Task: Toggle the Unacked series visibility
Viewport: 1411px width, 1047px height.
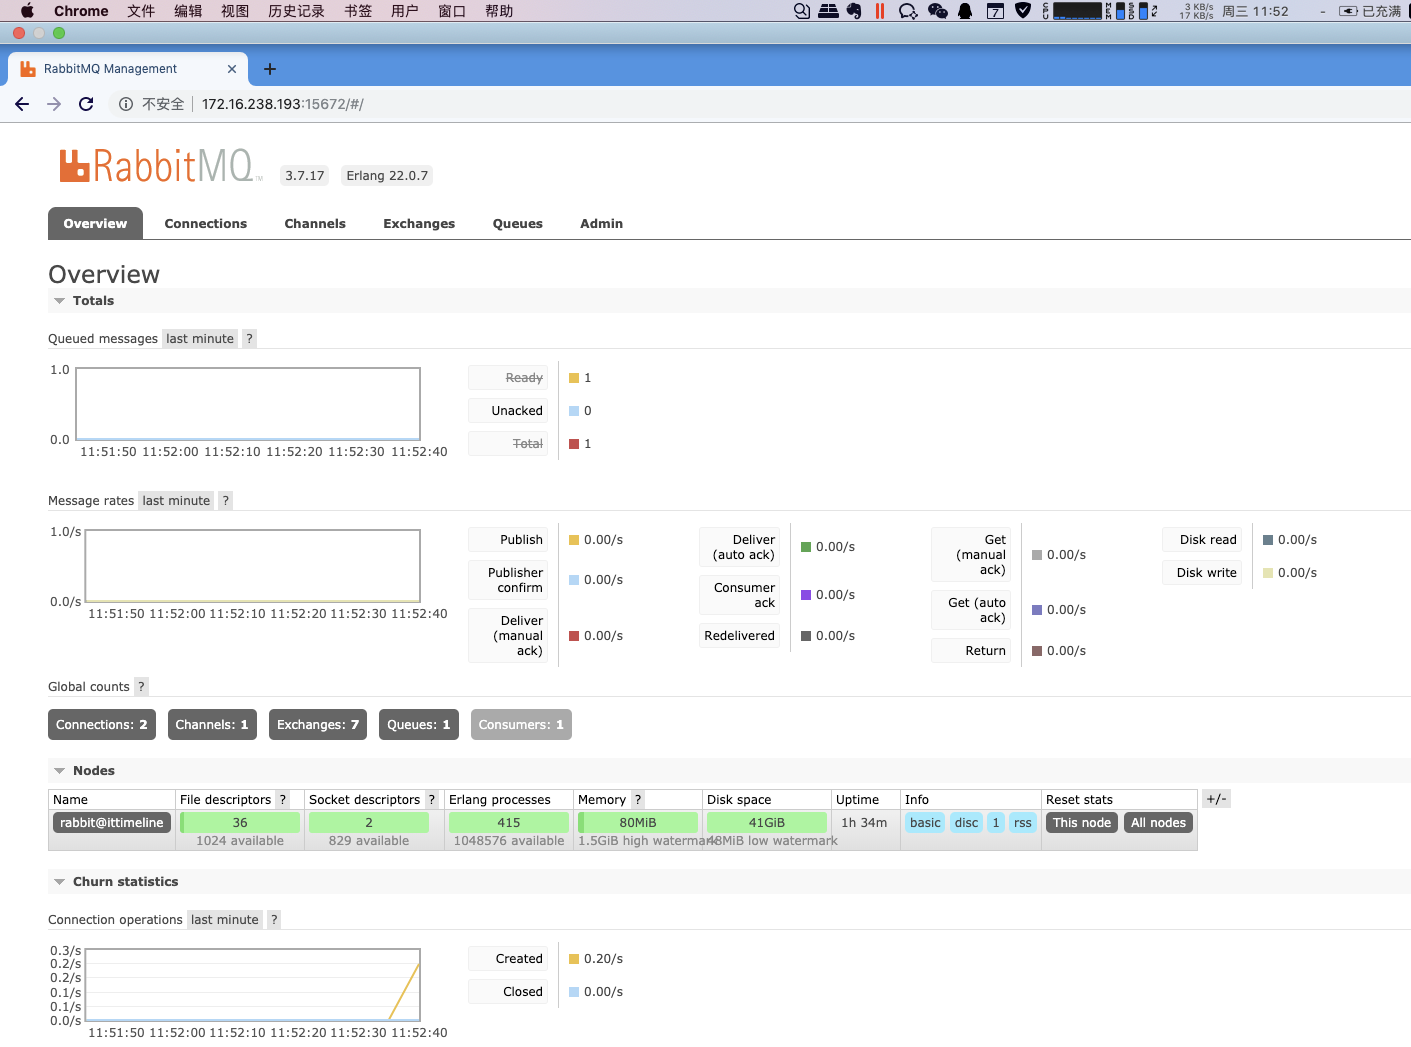Action: click(x=508, y=411)
